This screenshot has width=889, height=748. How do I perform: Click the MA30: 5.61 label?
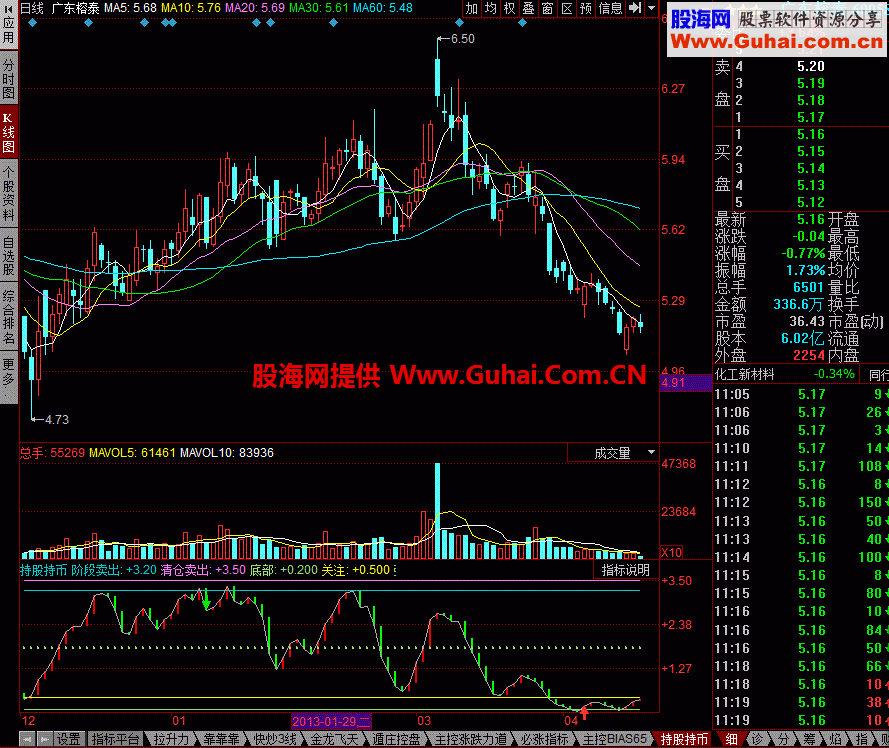[x=319, y=9]
